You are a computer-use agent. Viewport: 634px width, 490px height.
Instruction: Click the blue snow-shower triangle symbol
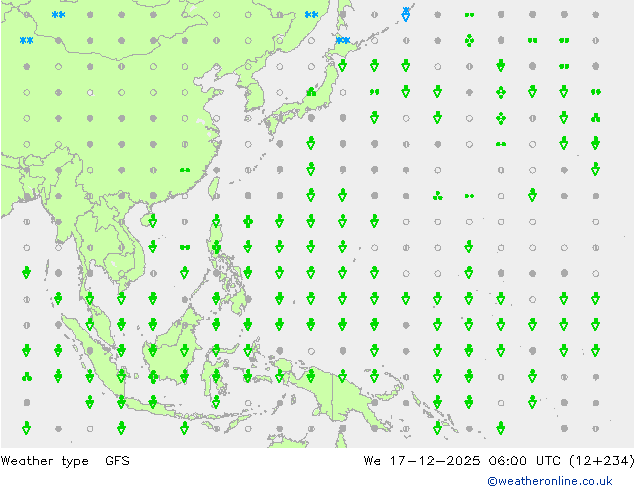(406, 14)
